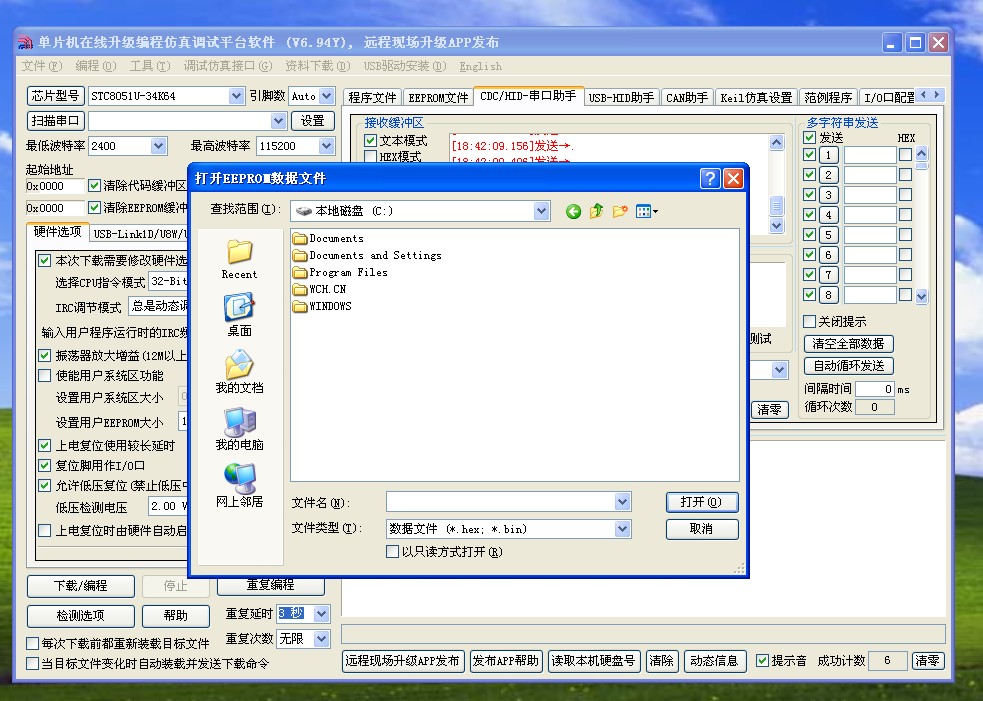Click the 发布APP帮助 button
The height and width of the screenshot is (701, 983).
pos(506,661)
